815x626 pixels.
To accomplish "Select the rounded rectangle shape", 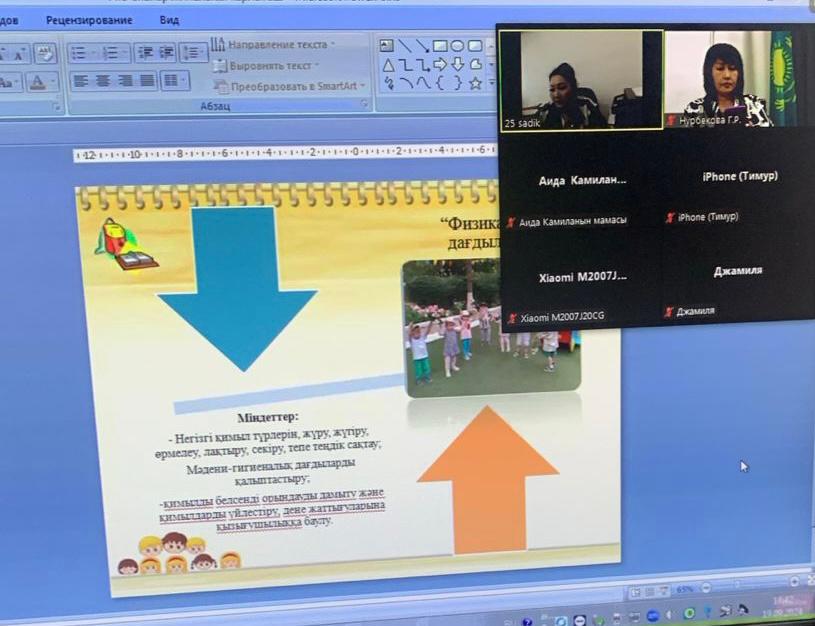I will tap(475, 46).
